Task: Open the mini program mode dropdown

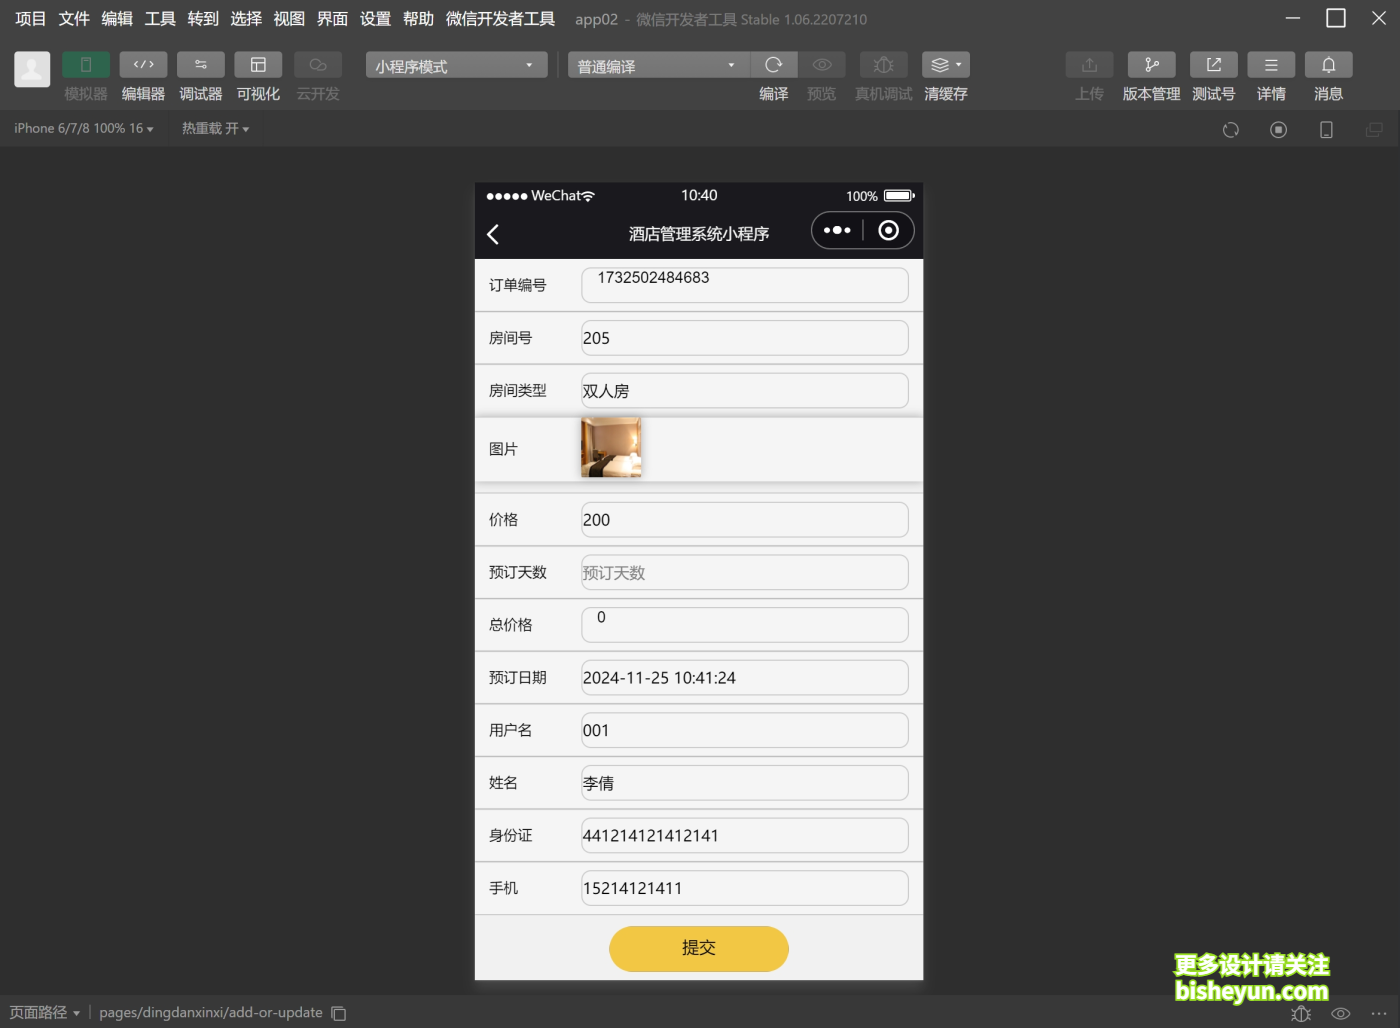Action: (x=456, y=66)
